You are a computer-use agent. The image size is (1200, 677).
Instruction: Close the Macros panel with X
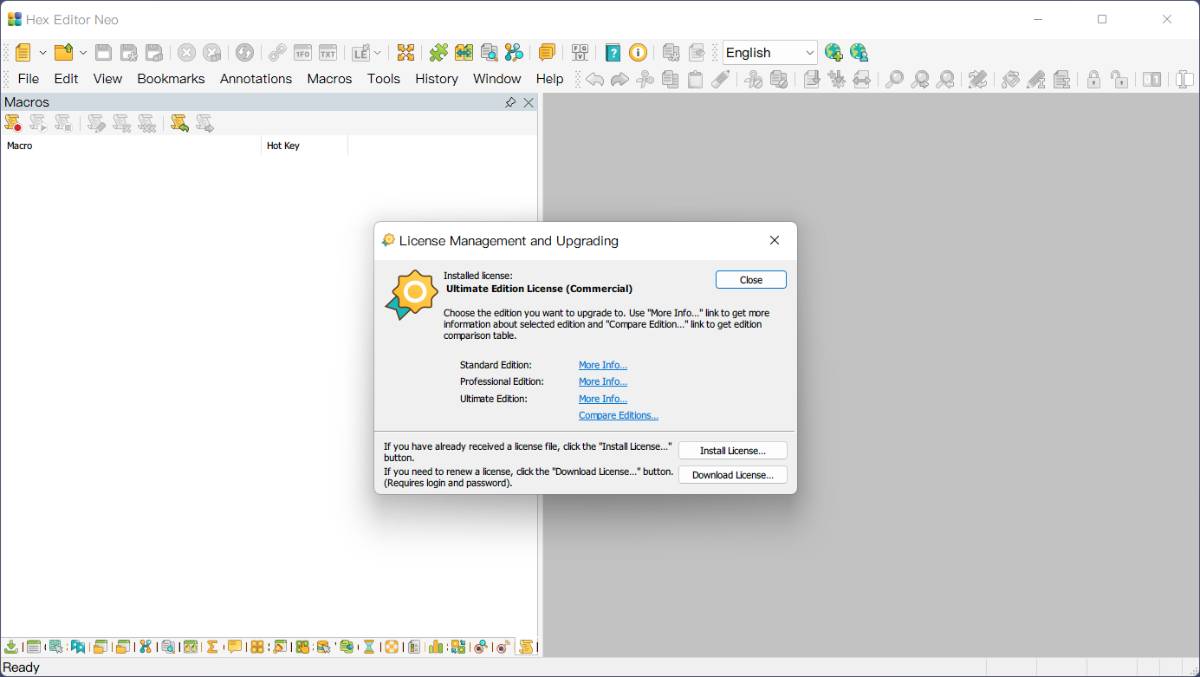(x=529, y=102)
